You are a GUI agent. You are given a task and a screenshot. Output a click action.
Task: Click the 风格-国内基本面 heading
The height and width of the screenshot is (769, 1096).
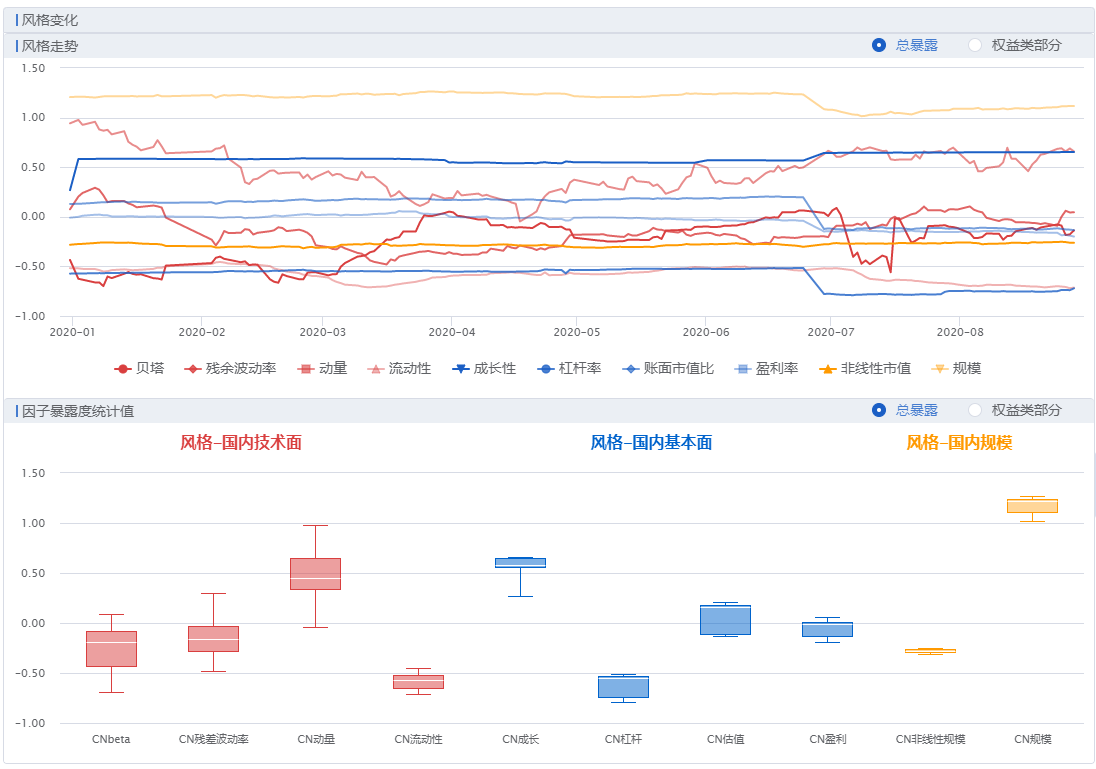point(651,443)
